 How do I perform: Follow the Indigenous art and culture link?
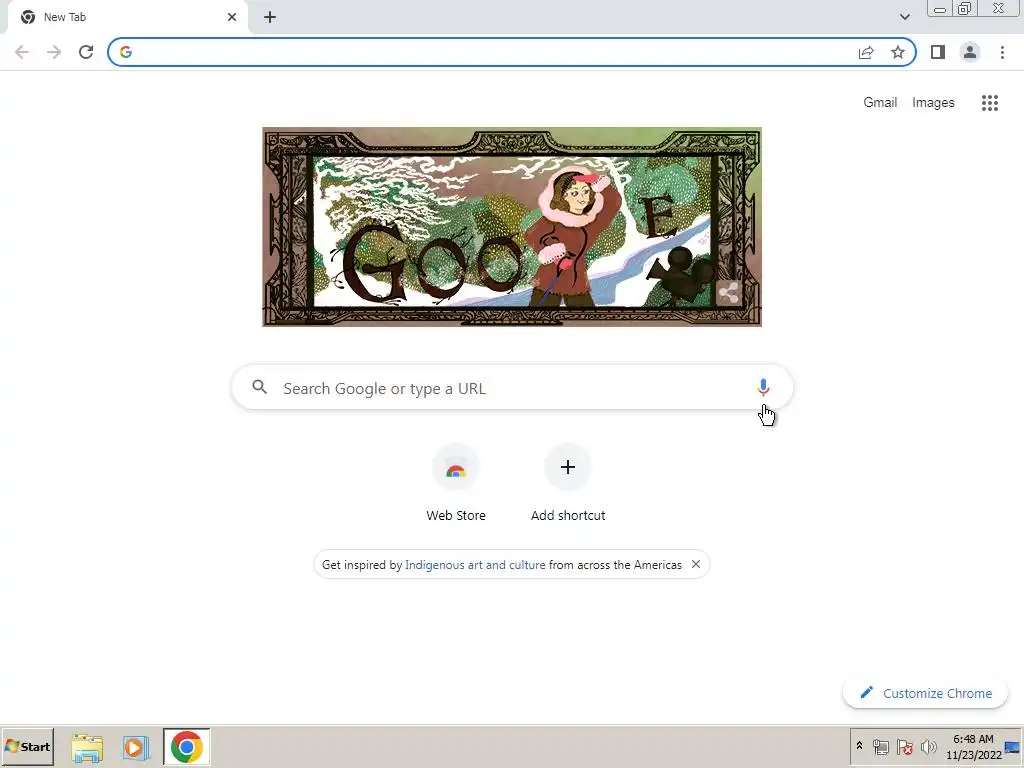click(x=475, y=565)
